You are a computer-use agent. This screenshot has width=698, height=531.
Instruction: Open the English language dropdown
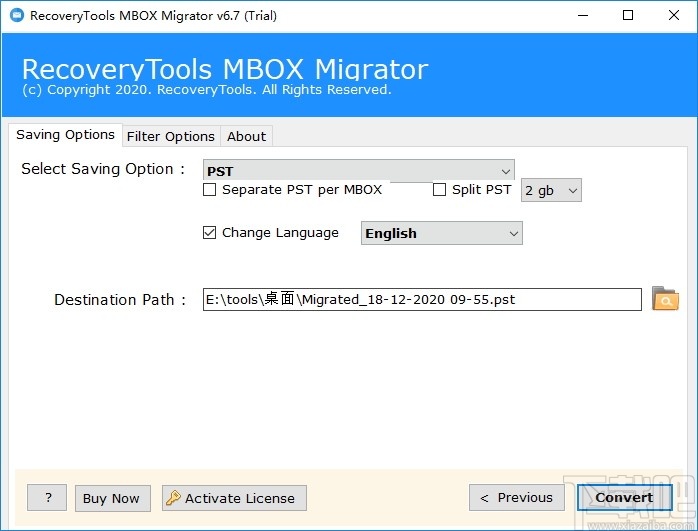point(442,233)
